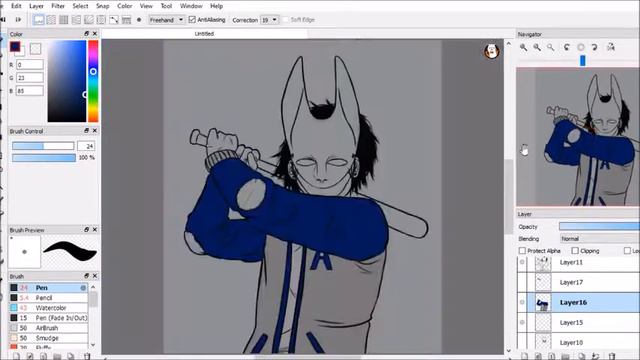Screen dimensions: 640x360
Task: Zoom out using Navigator second magnifier
Action: point(537,47)
